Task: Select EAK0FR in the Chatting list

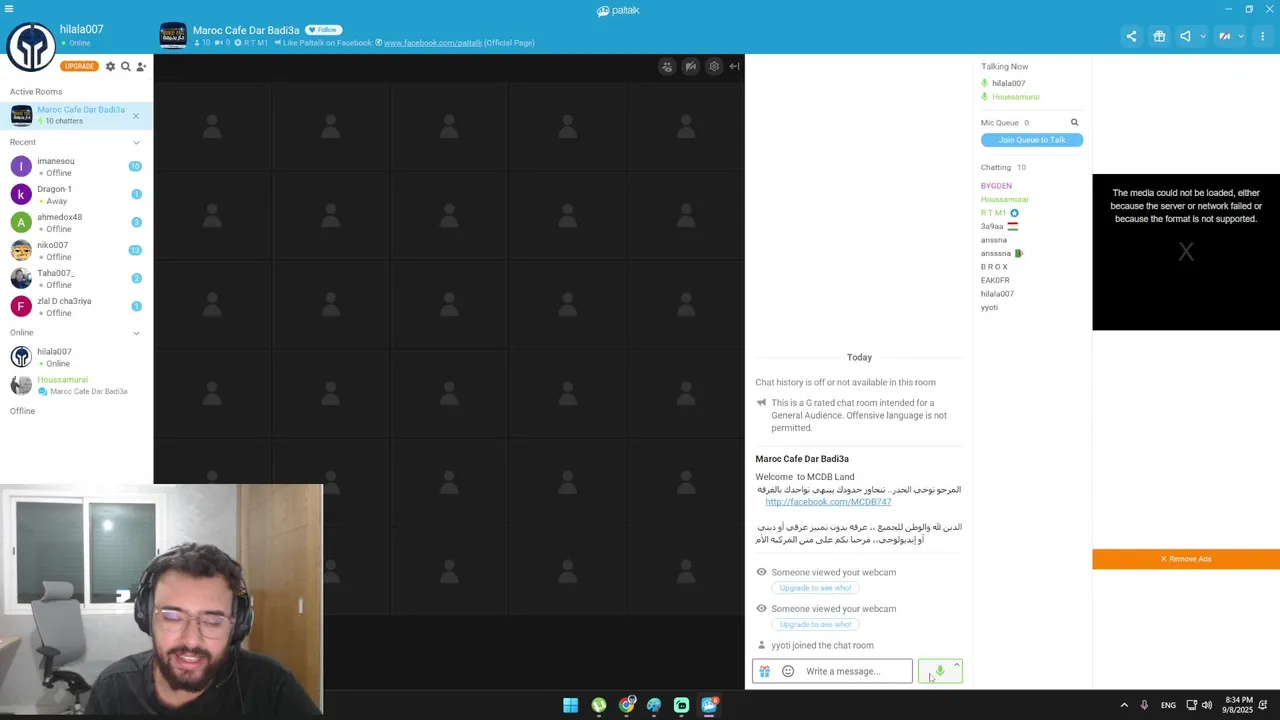Action: coord(995,280)
